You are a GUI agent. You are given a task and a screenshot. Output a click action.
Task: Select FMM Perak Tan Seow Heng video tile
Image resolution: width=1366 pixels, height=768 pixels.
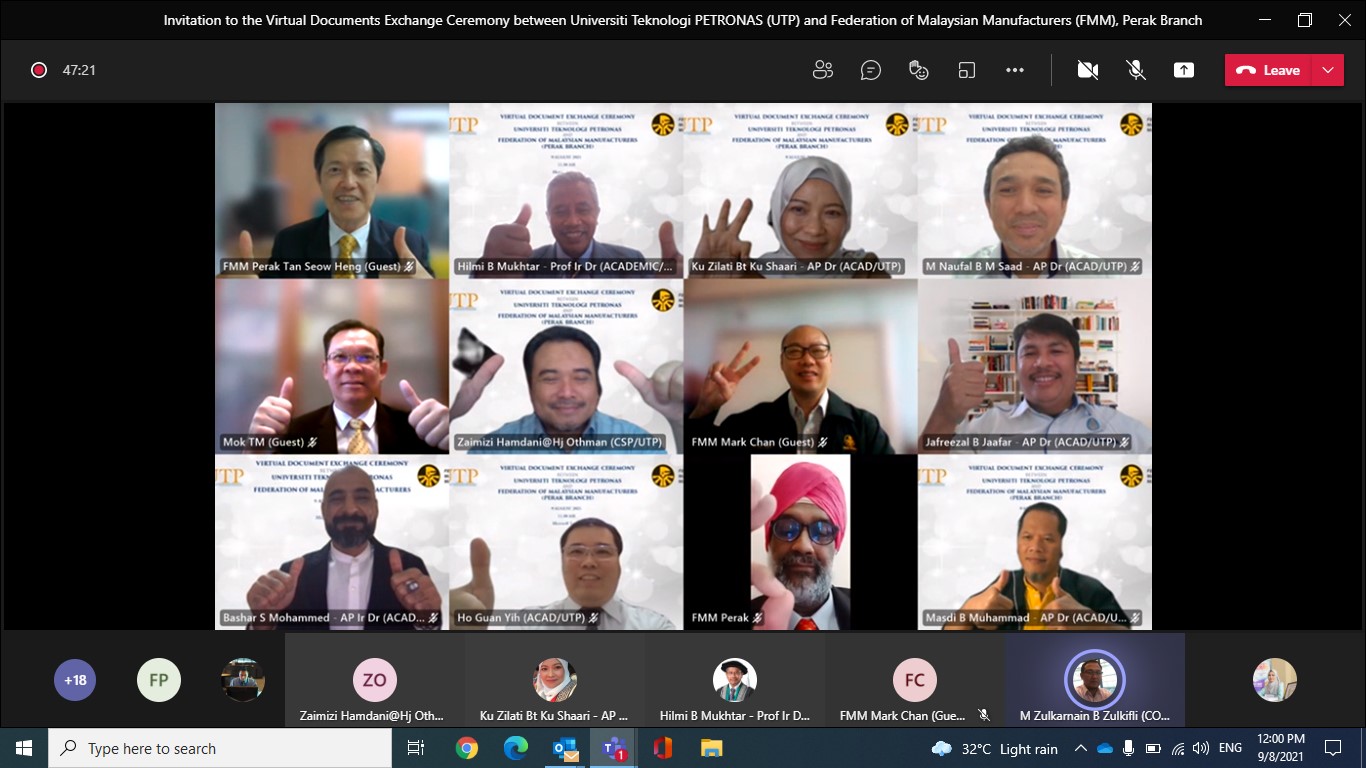[332, 190]
